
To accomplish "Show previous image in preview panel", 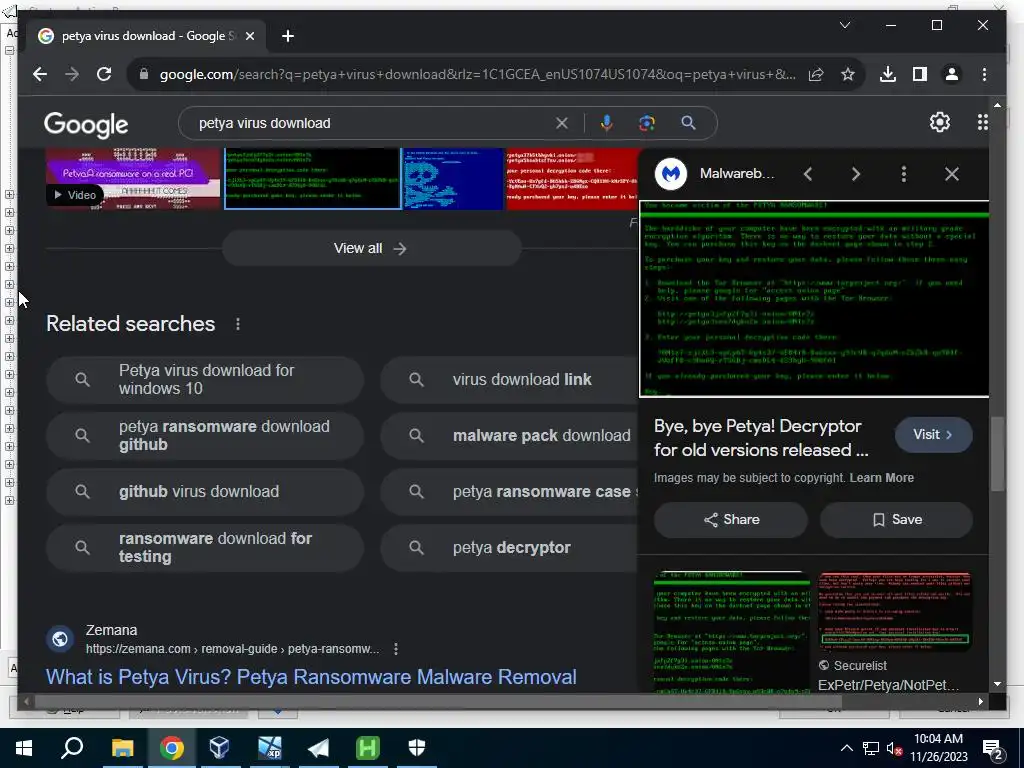I will click(x=808, y=174).
